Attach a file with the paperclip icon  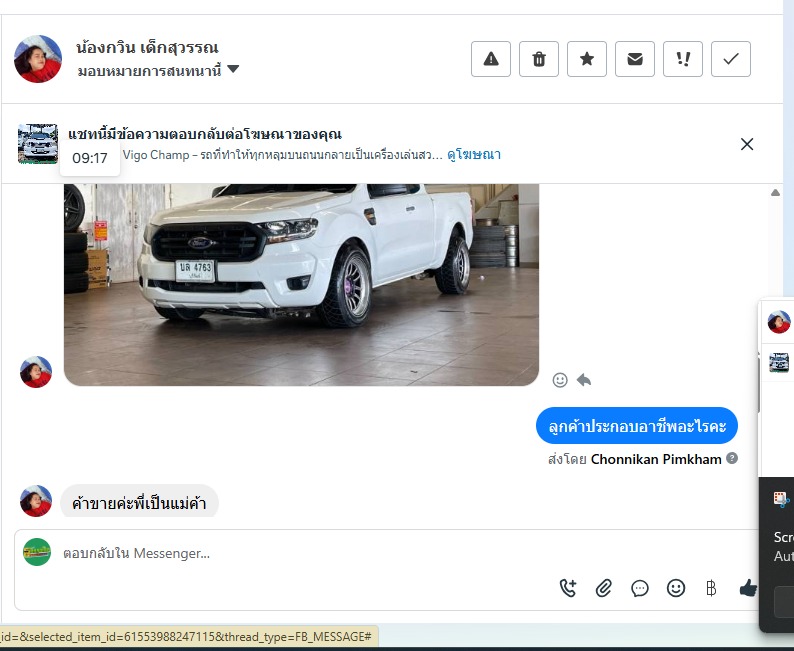pos(604,588)
